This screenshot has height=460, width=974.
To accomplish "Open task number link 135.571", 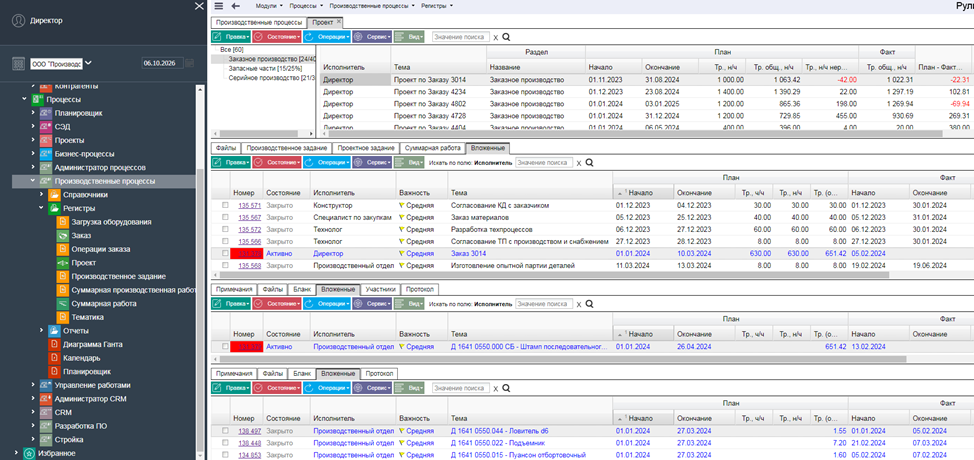I will [x=249, y=205].
